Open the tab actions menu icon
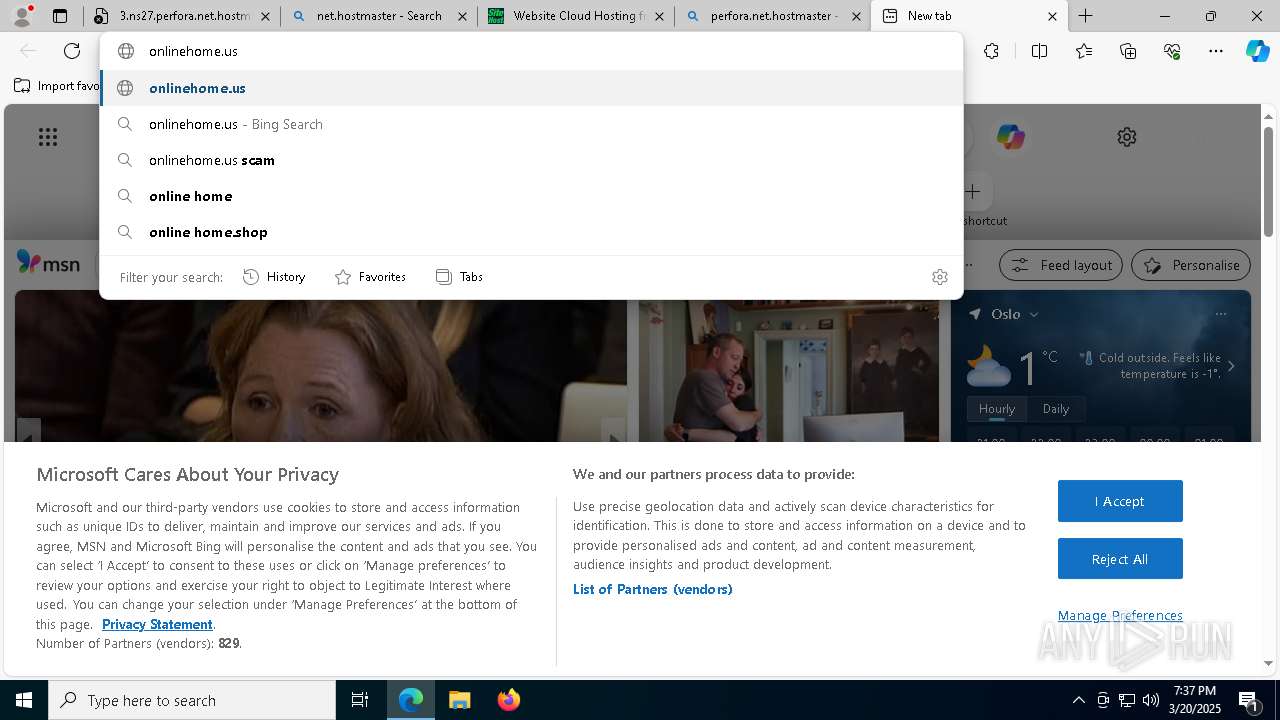This screenshot has height=720, width=1280. pos(60,16)
